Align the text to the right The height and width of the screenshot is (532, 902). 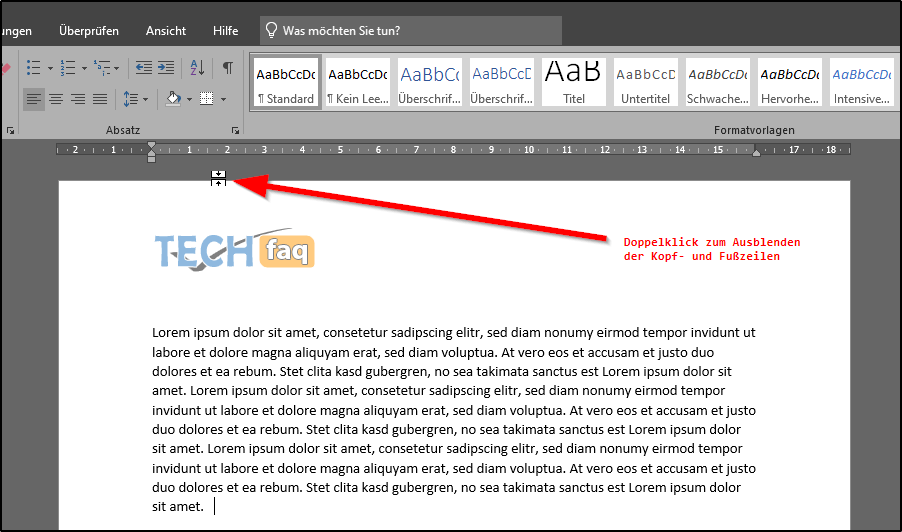point(78,99)
